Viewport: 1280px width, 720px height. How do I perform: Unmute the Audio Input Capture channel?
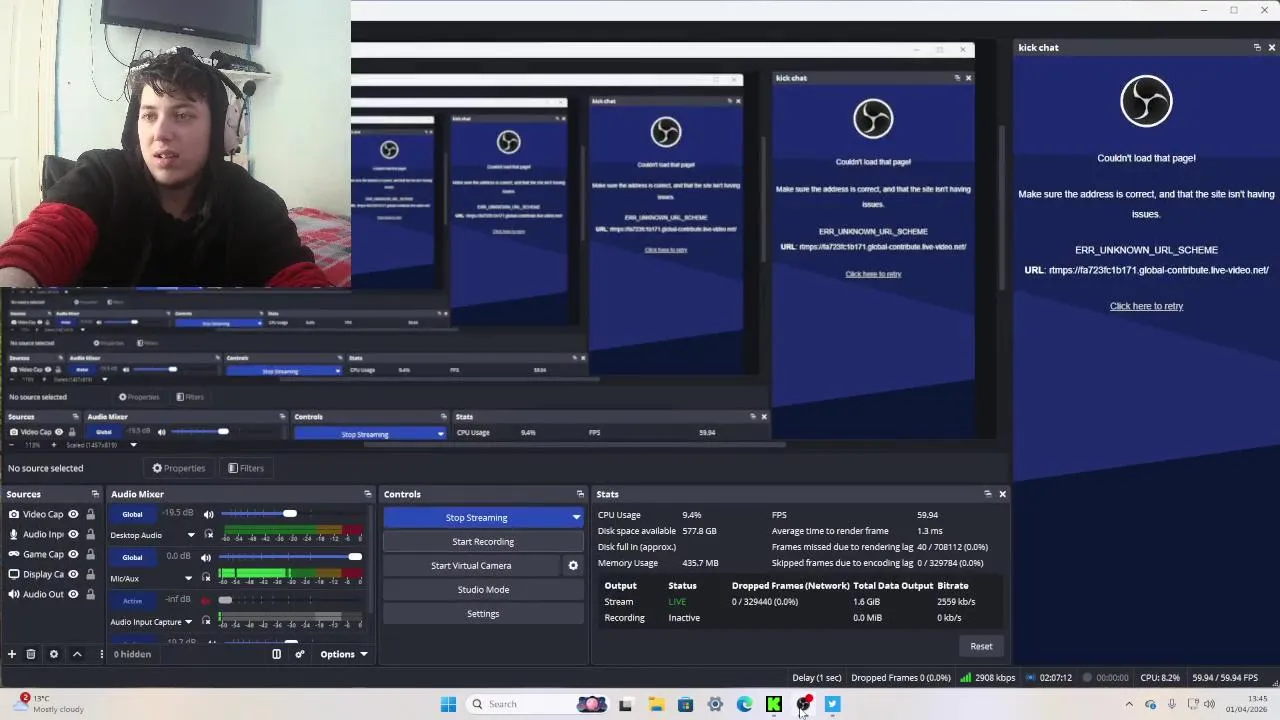point(206,600)
